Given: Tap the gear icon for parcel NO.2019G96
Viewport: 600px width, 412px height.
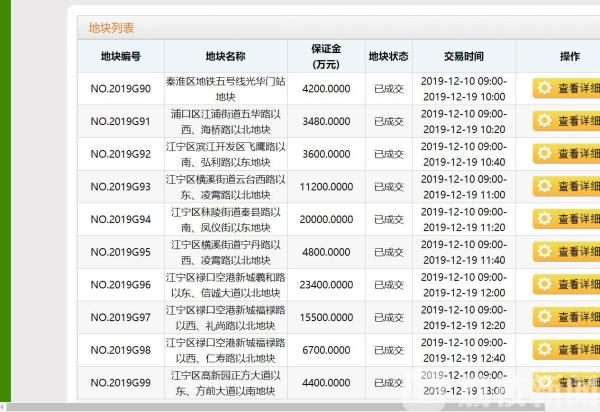Looking at the screenshot, I should point(544,285).
